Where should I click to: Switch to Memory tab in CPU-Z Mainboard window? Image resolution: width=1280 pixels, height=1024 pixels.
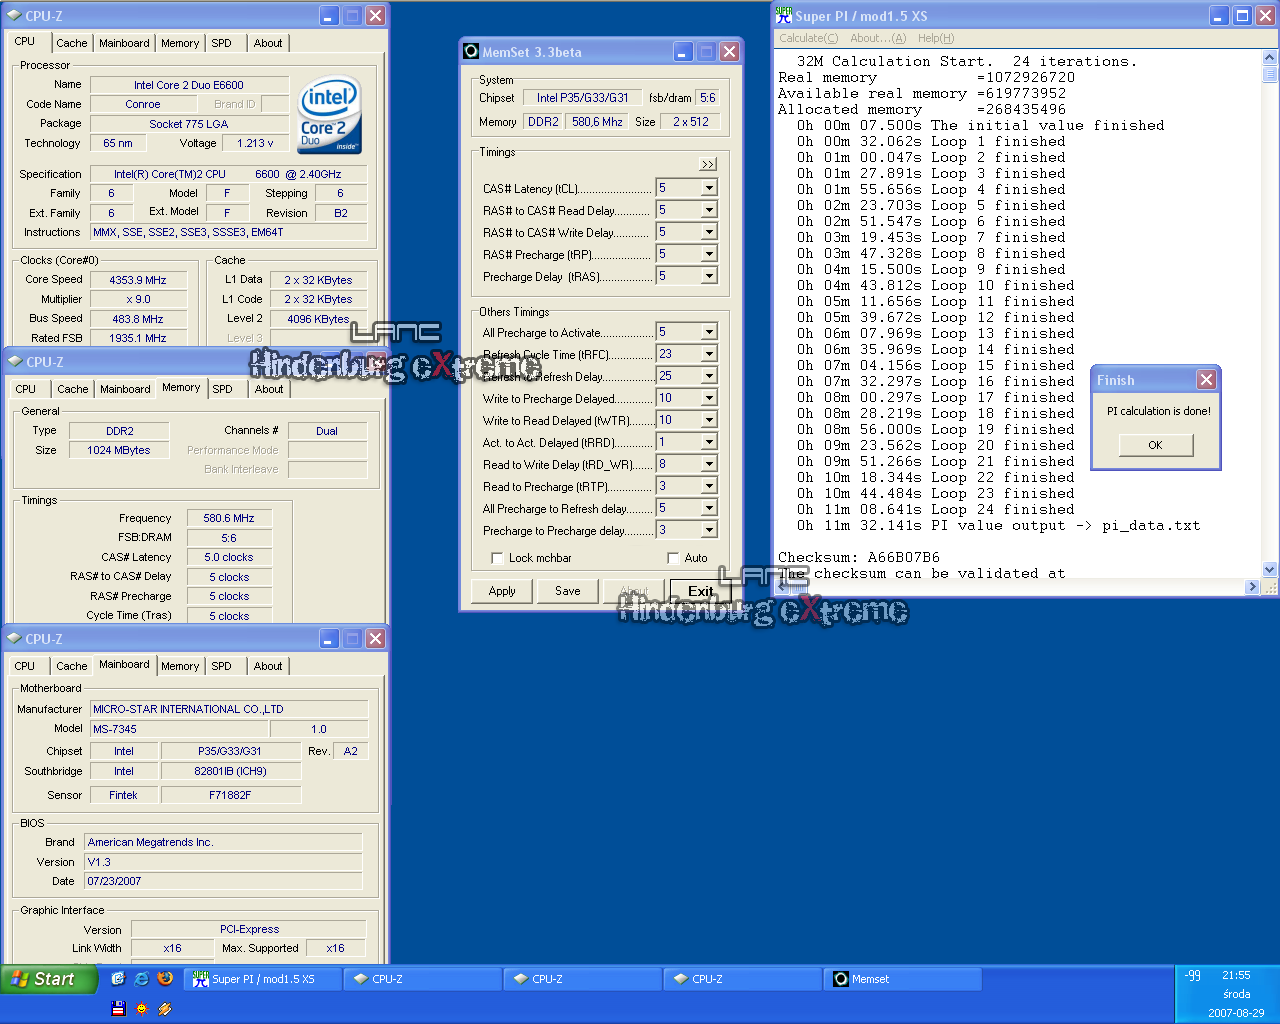pos(180,666)
